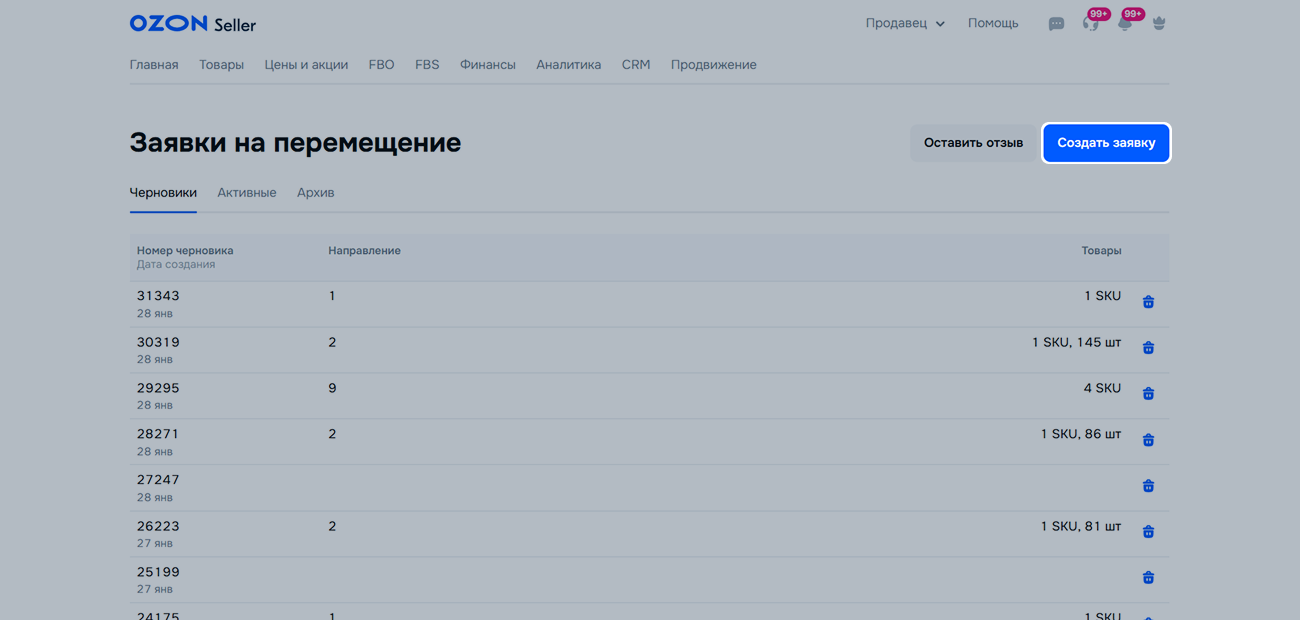This screenshot has height=620, width=1300.
Task: Remove draft 27247 using trash icon
Action: [x=1148, y=486]
